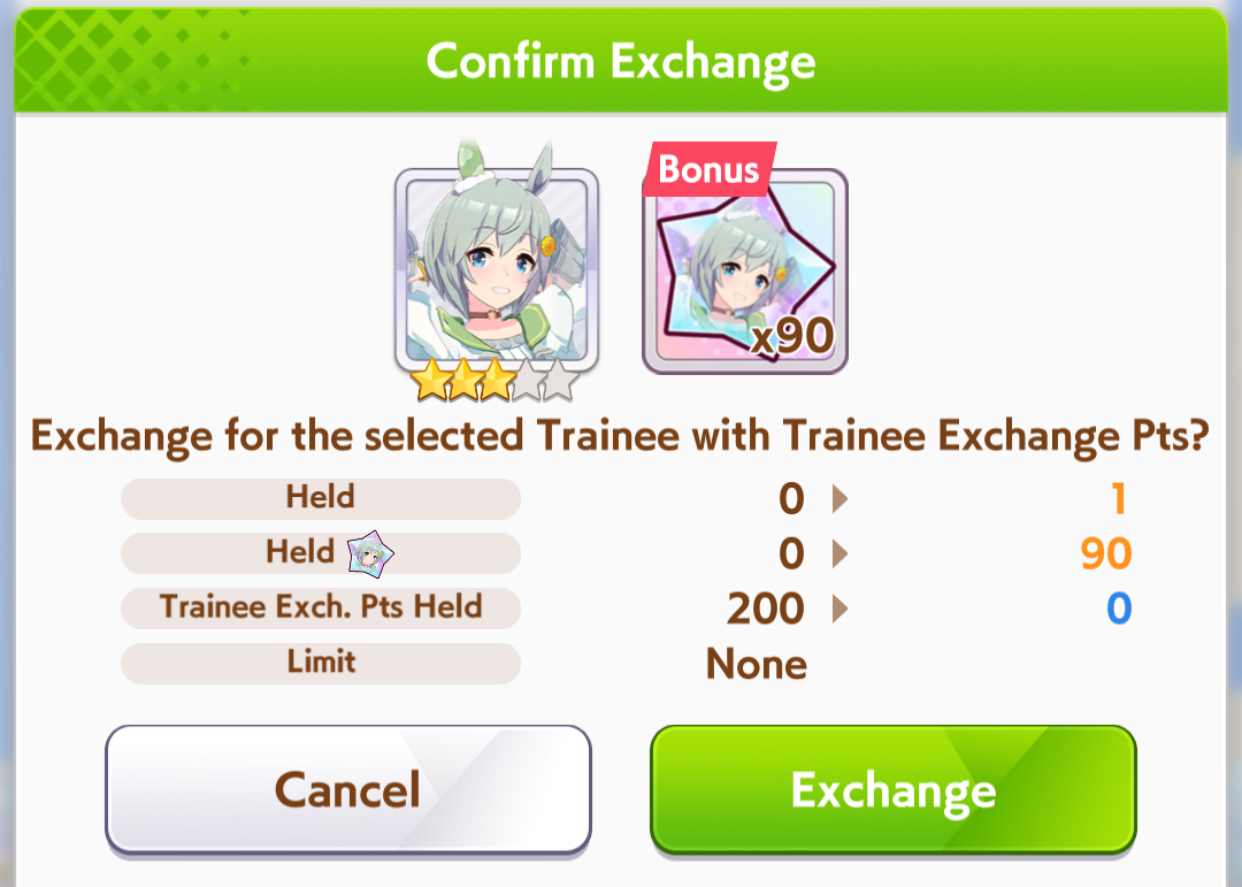1242x887 pixels.
Task: Click the arrow beside 200 exchange points
Action: pyautogui.click(x=840, y=608)
